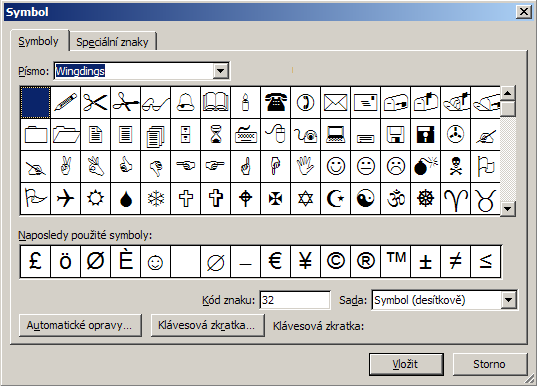This screenshot has height=386, width=537.
Task: Open Automatické opravy dialog
Action: tap(79, 325)
